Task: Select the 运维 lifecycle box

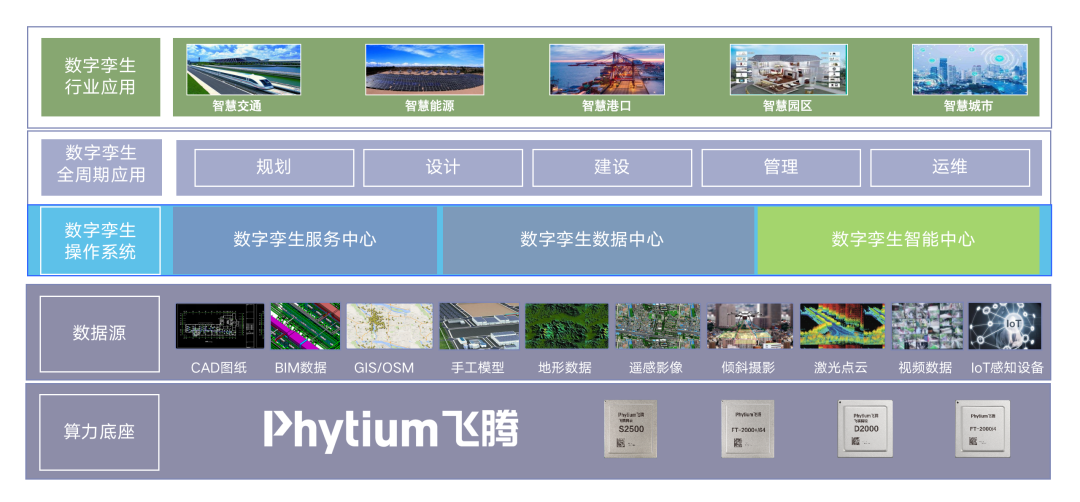Action: (950, 167)
